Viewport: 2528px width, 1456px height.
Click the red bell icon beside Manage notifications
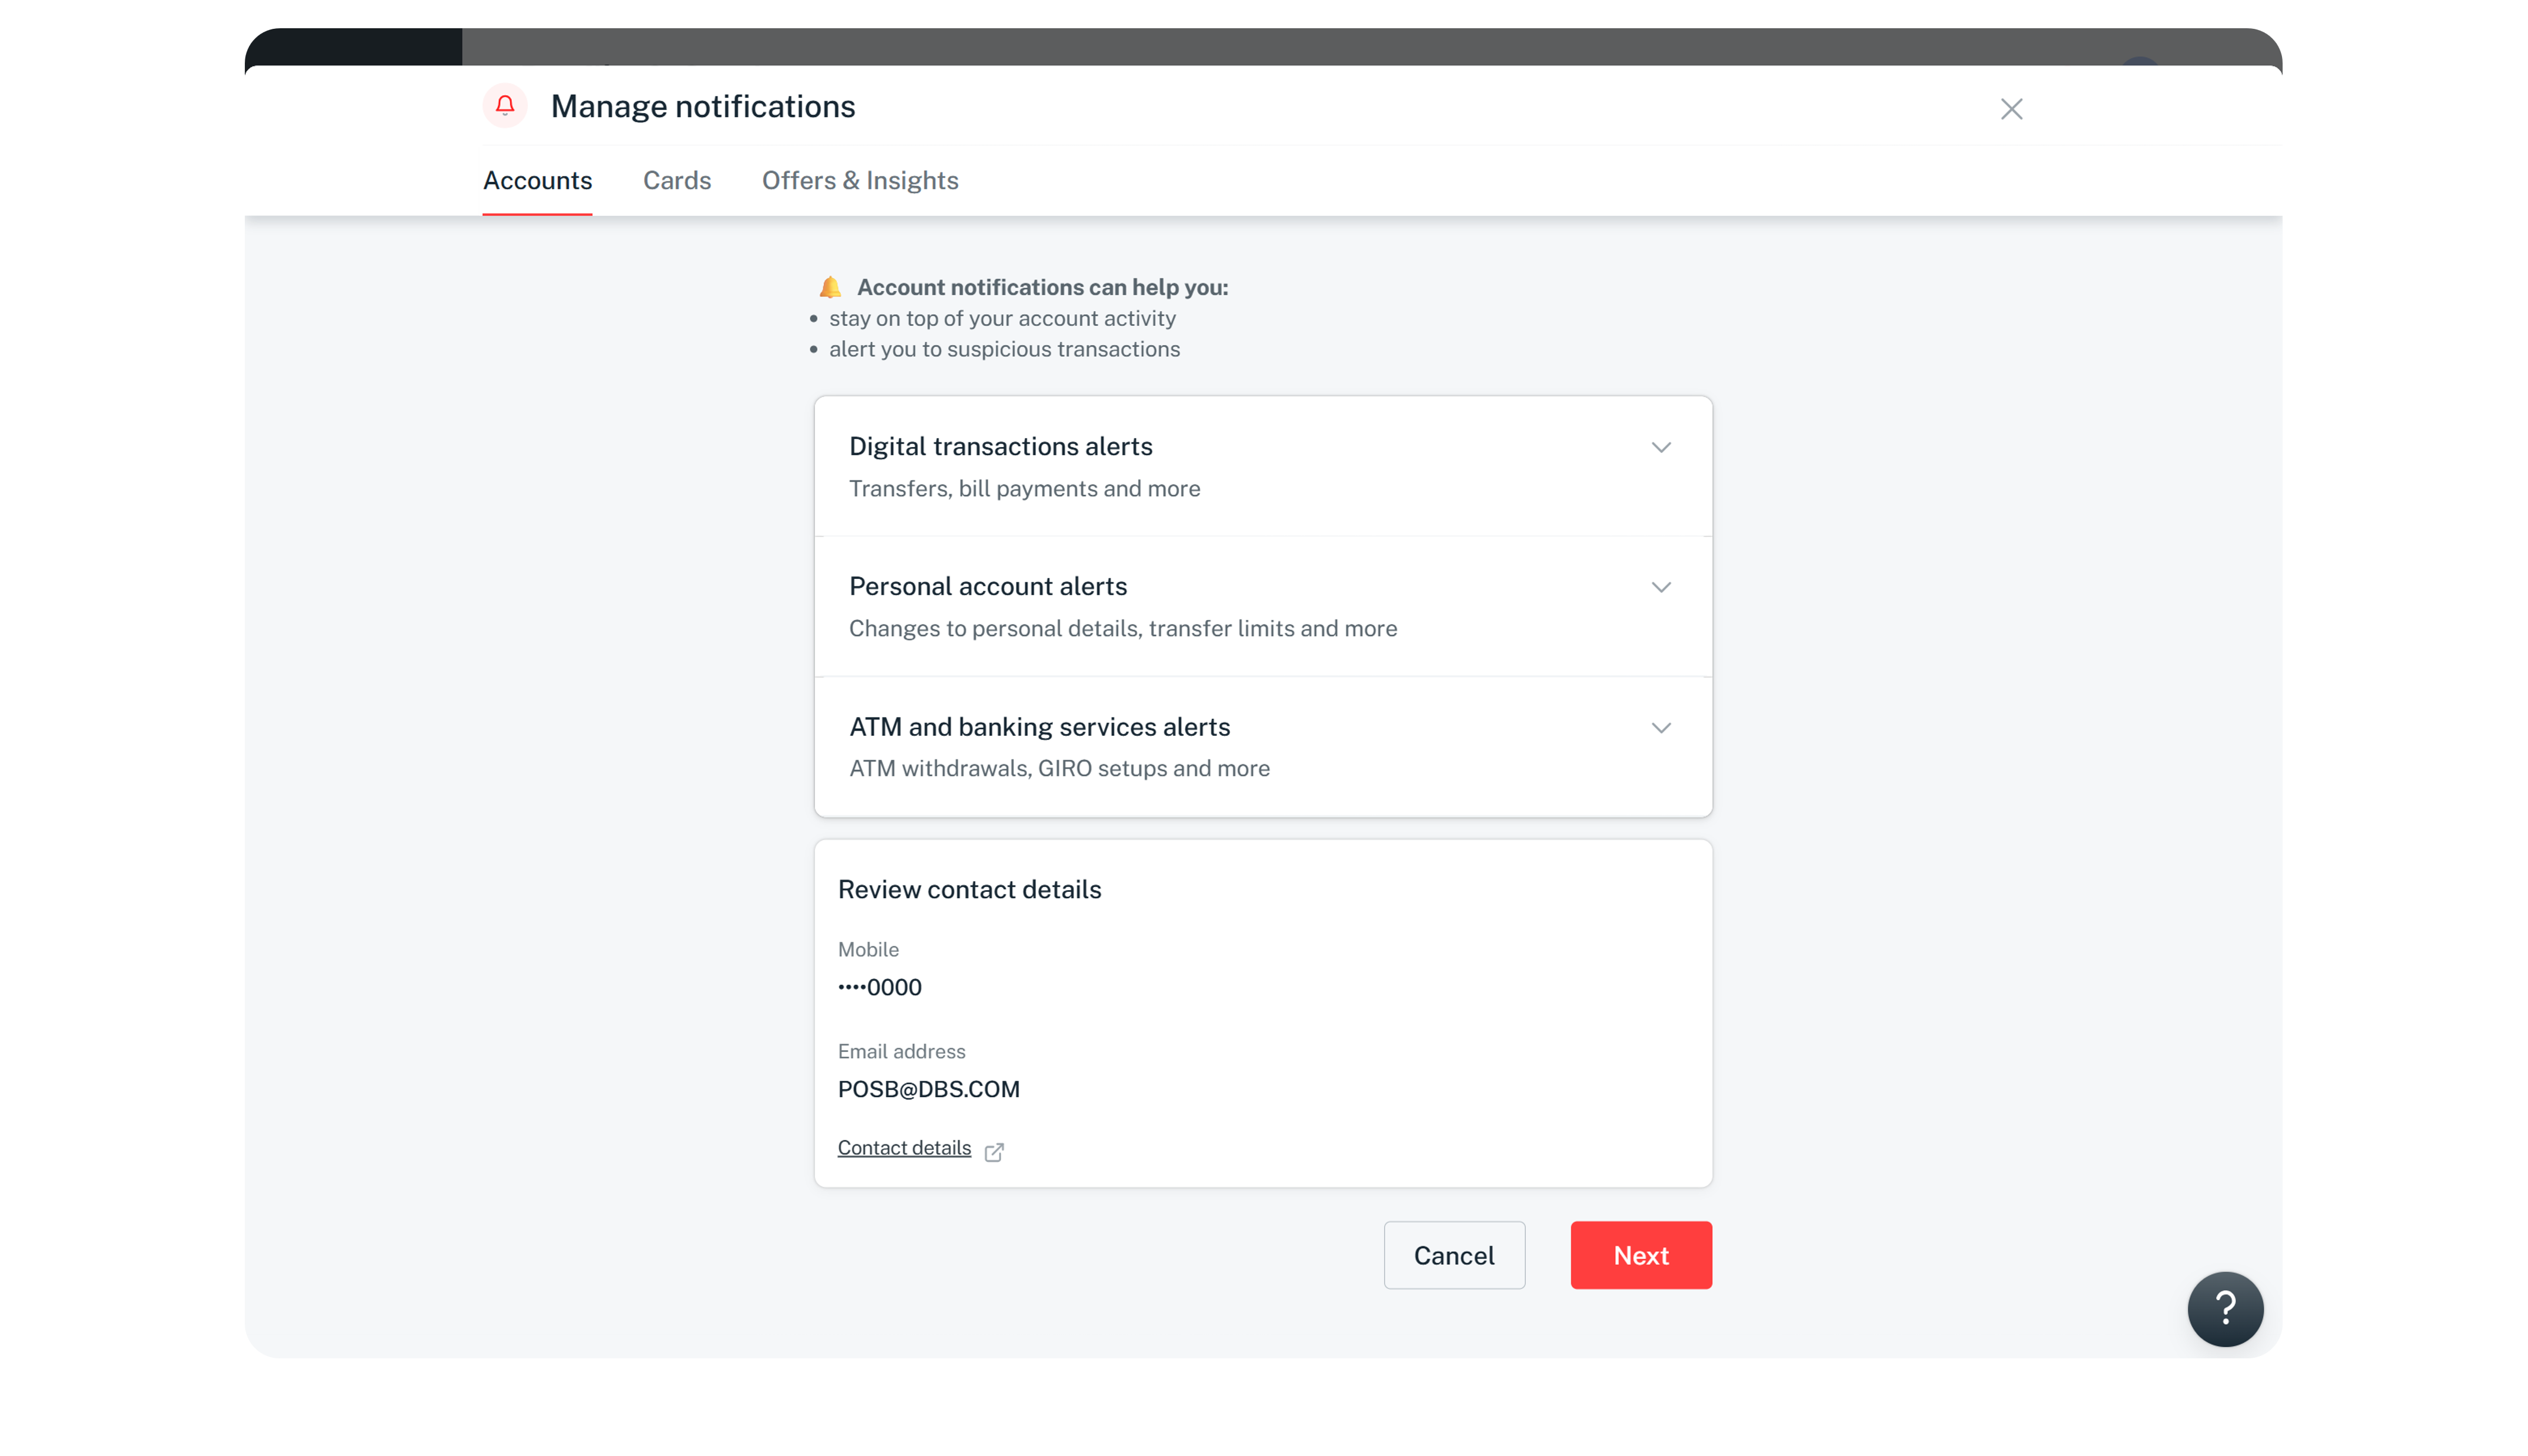(x=505, y=106)
